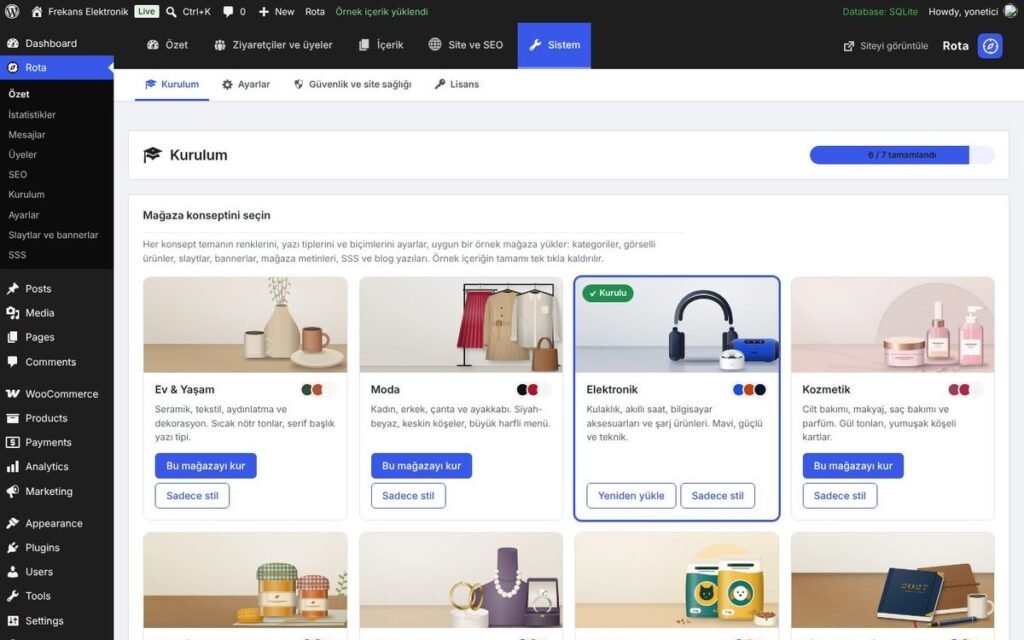Click Sadece stil under Moda
This screenshot has height=640, width=1024.
click(x=408, y=496)
